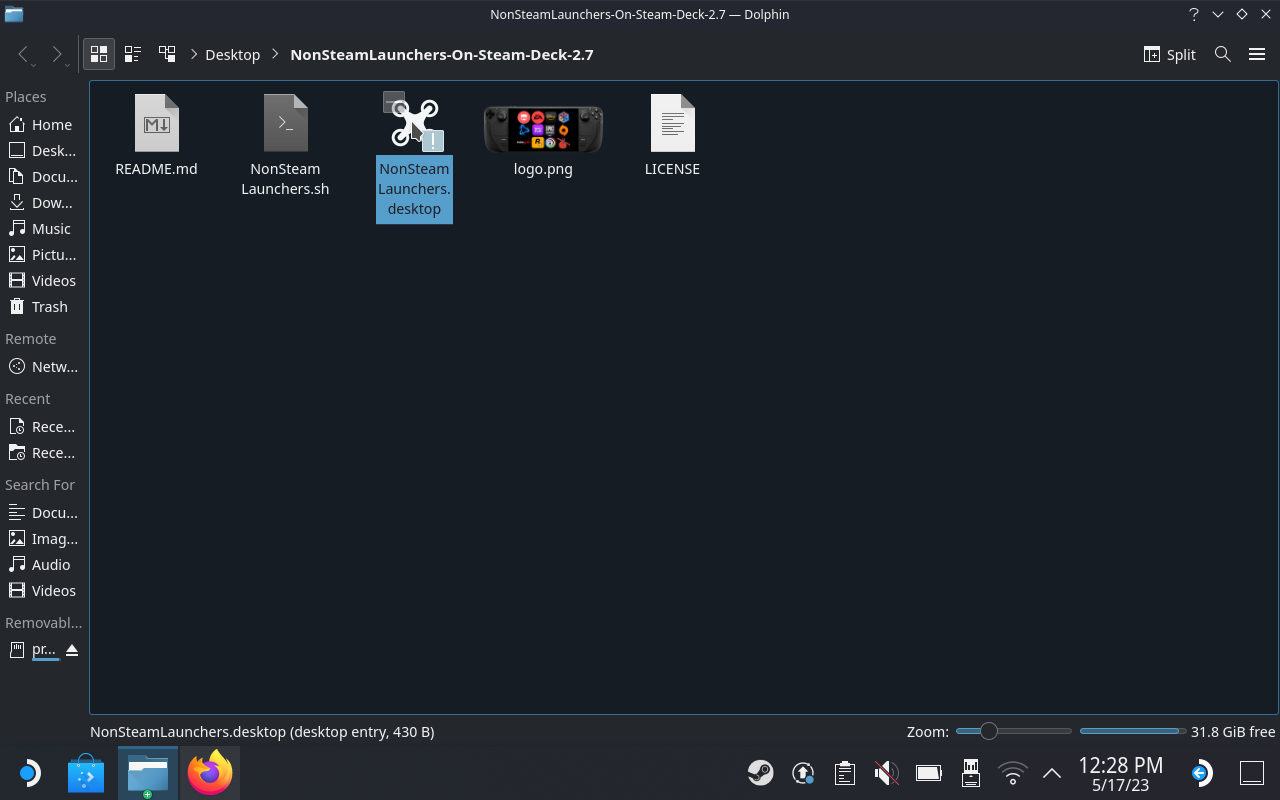Screen dimensions: 1280x800
Task: Switch to Details tree view mode
Action: (x=167, y=54)
